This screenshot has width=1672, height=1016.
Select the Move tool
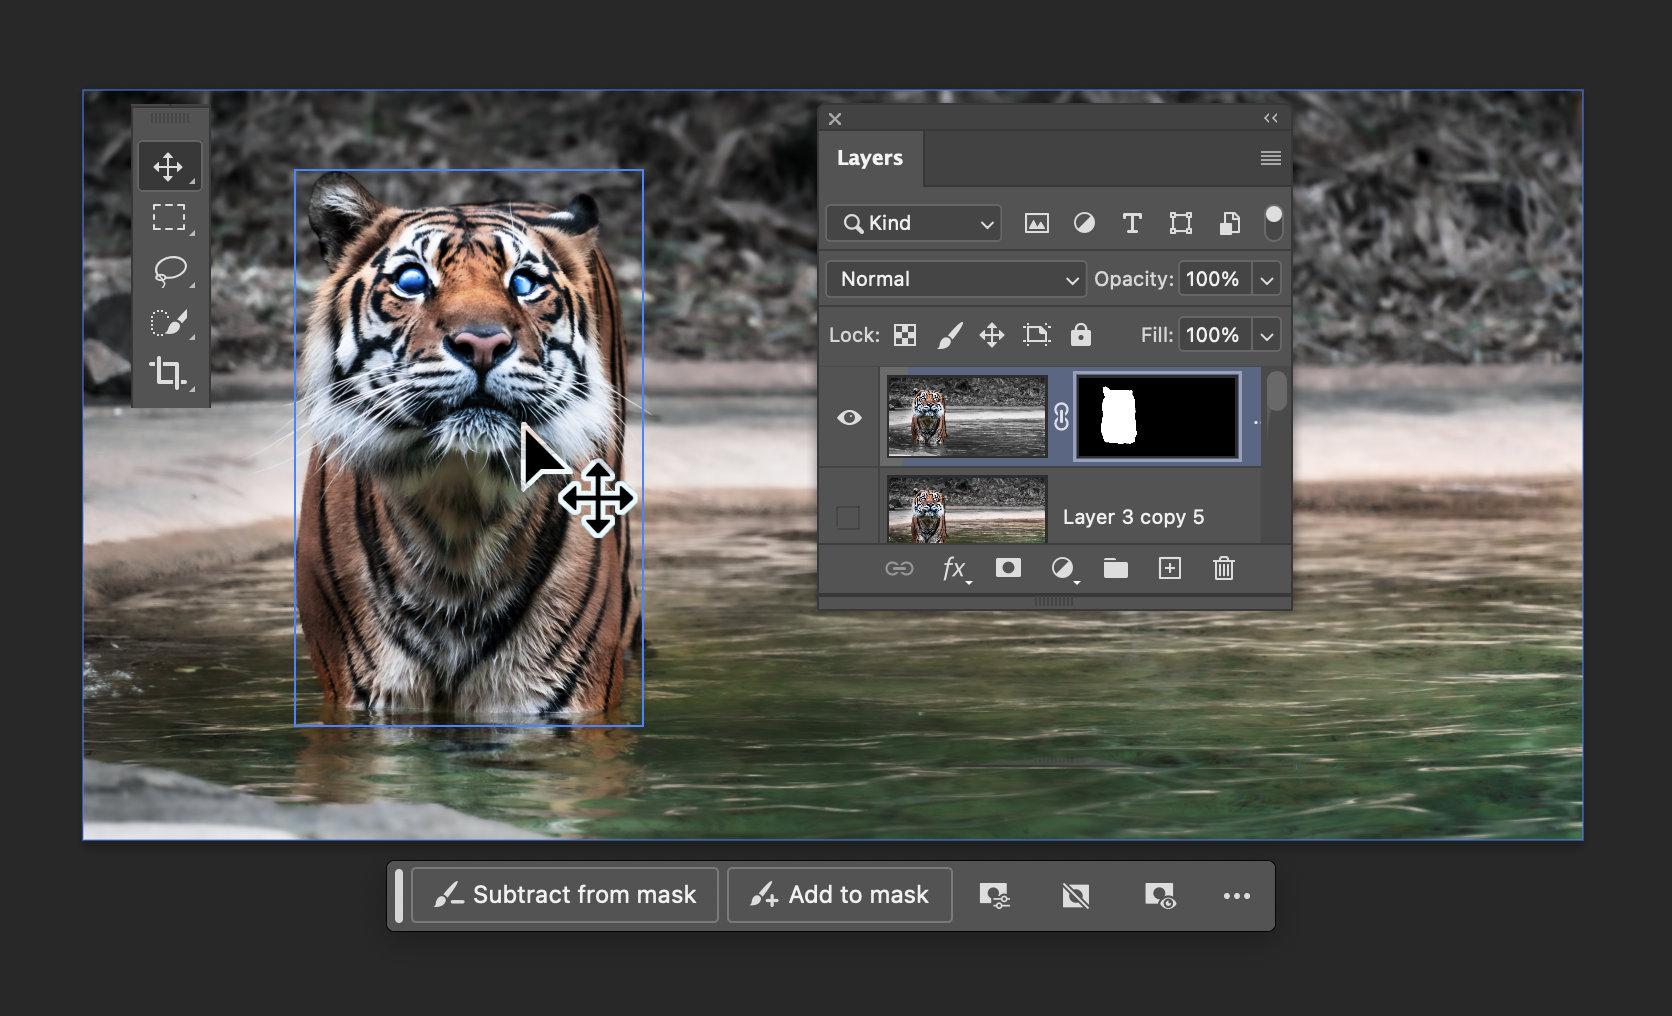coord(170,166)
